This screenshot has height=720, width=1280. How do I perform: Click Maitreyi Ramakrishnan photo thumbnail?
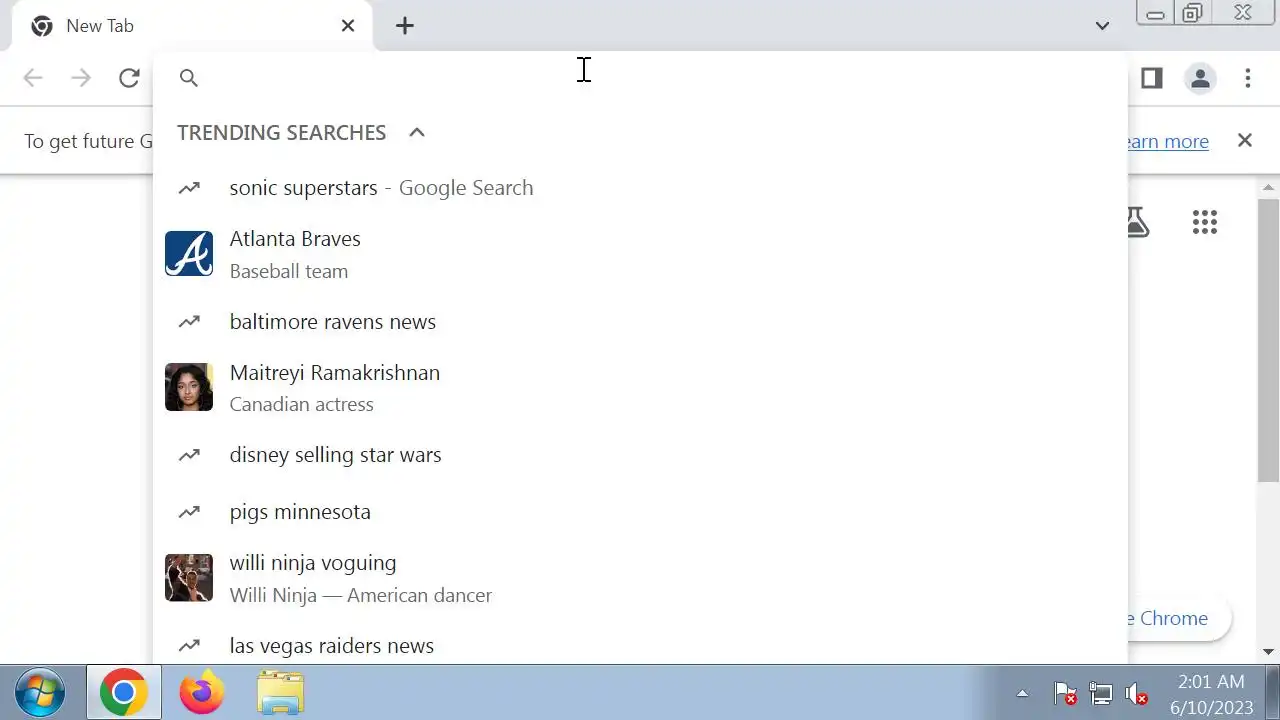(189, 387)
